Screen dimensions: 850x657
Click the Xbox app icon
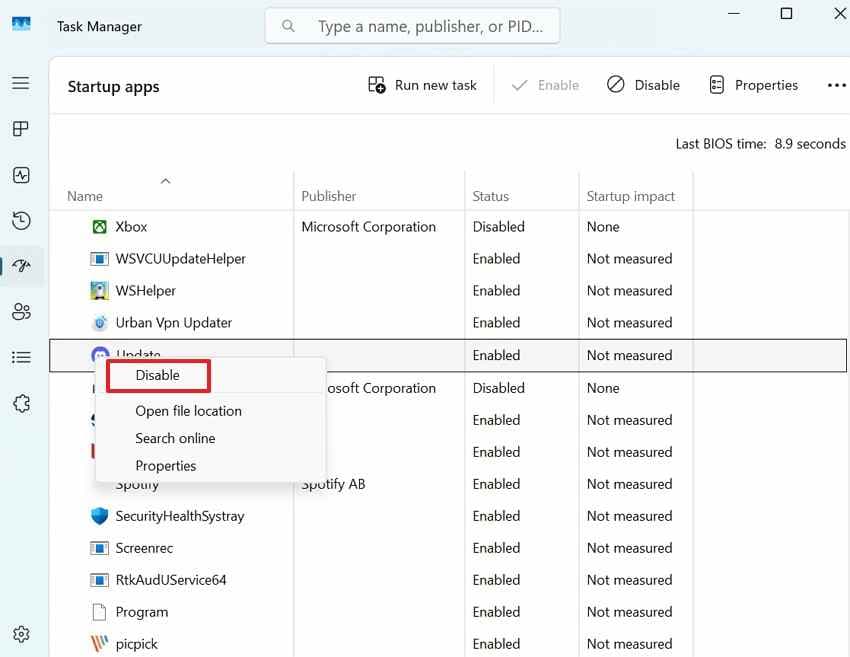(x=99, y=227)
